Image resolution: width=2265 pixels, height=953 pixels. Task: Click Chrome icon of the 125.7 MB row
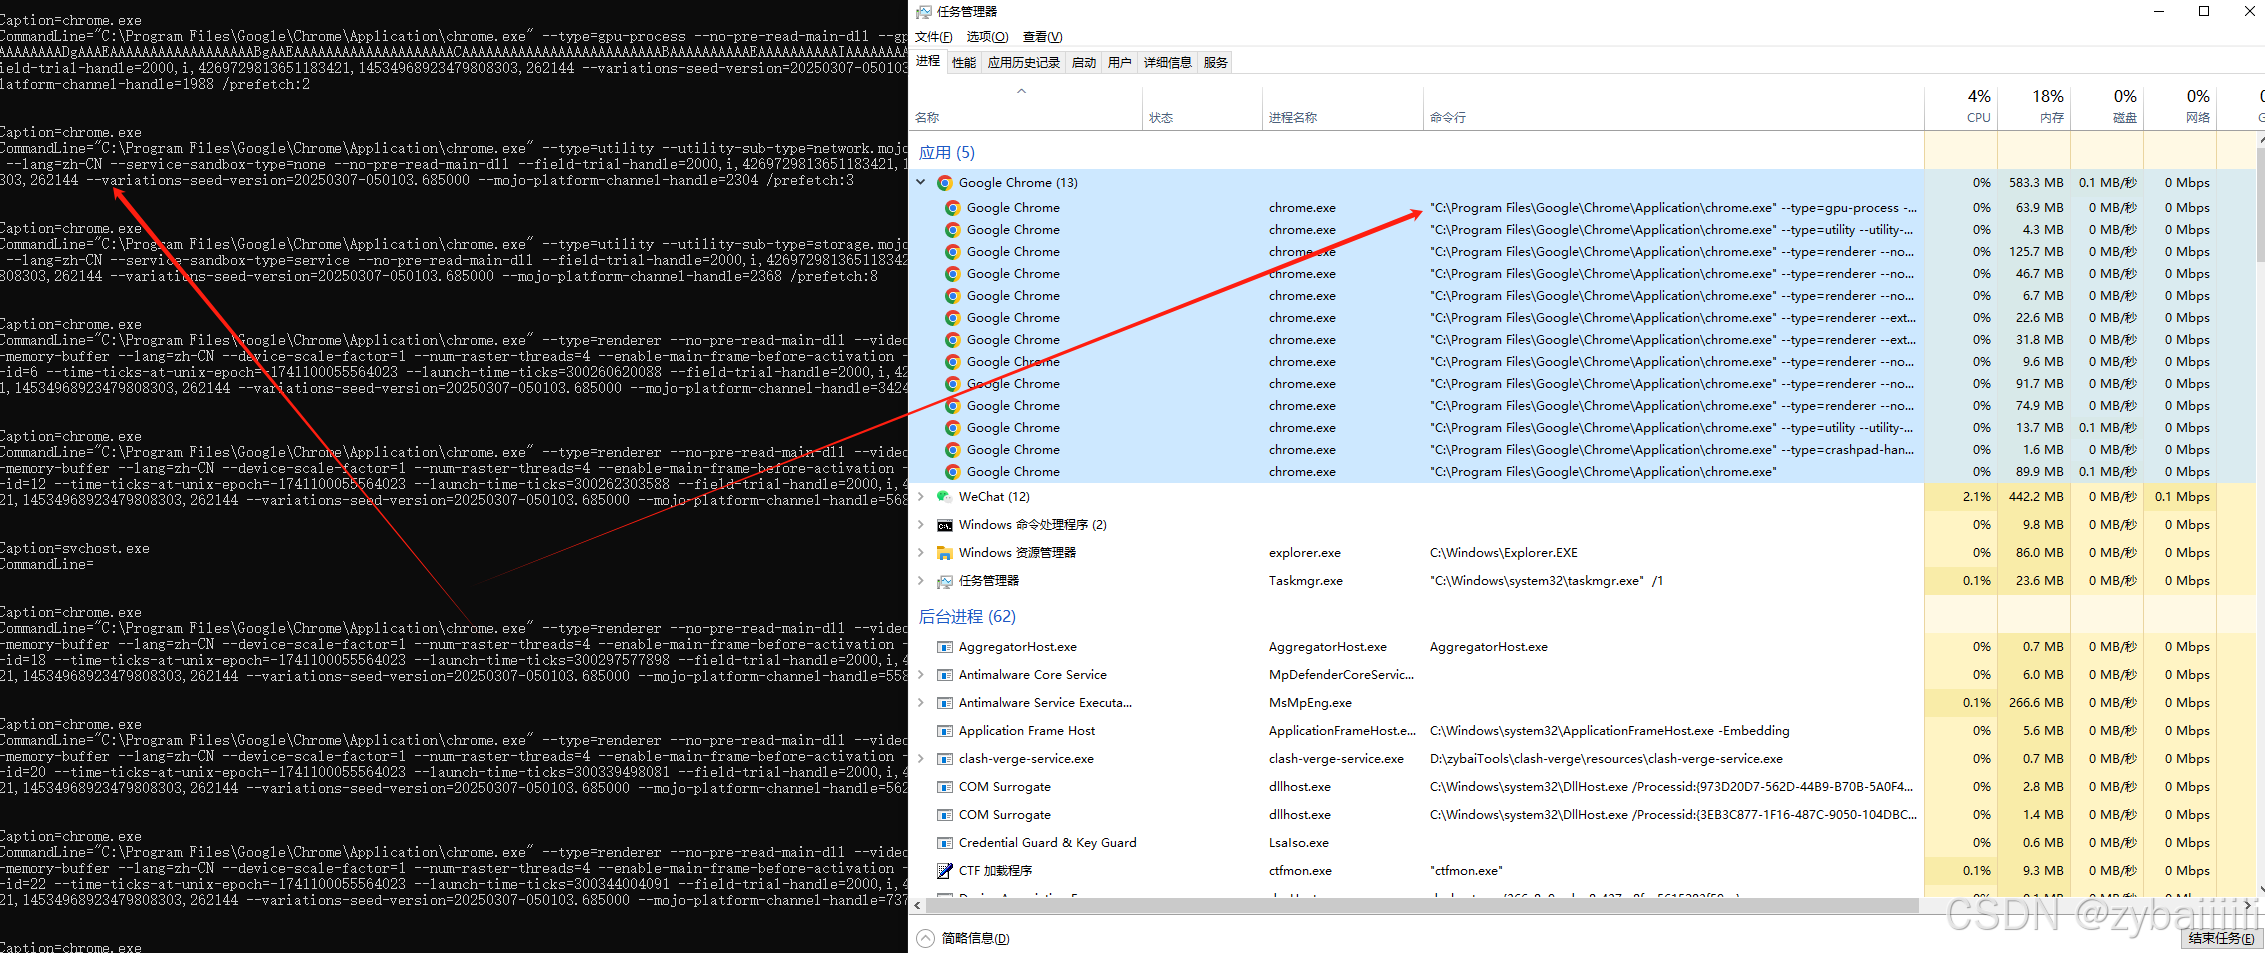[953, 252]
